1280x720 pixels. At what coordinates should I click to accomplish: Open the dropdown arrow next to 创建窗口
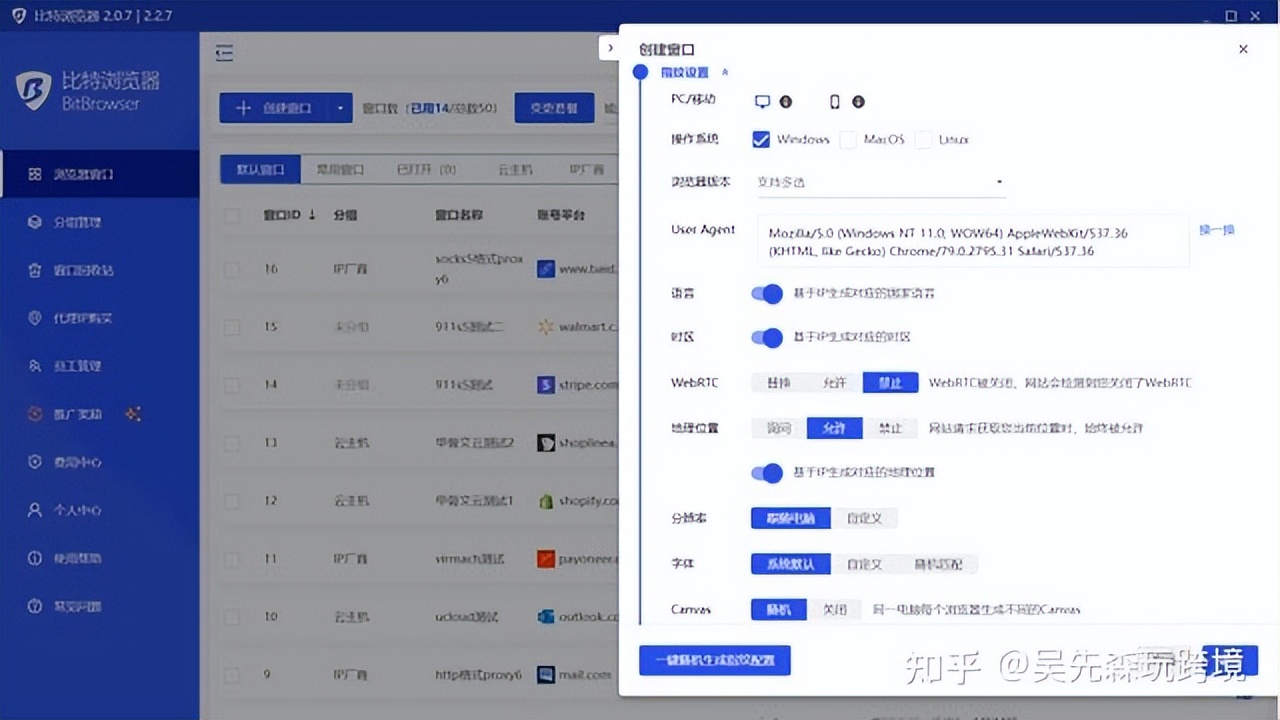pos(341,108)
